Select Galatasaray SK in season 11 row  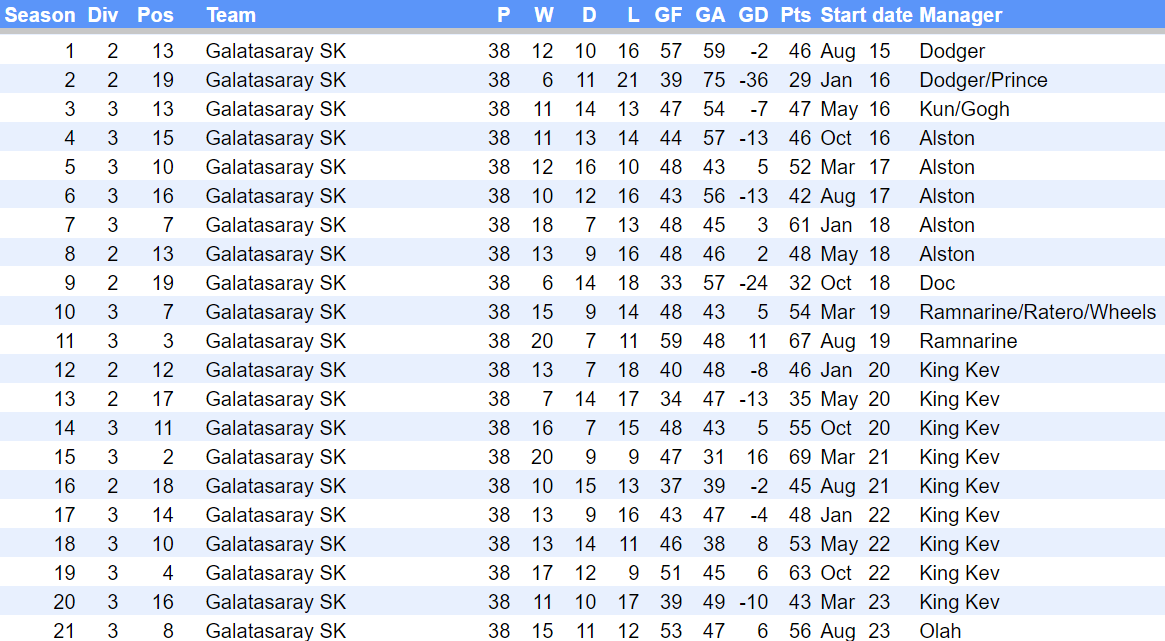coord(275,341)
